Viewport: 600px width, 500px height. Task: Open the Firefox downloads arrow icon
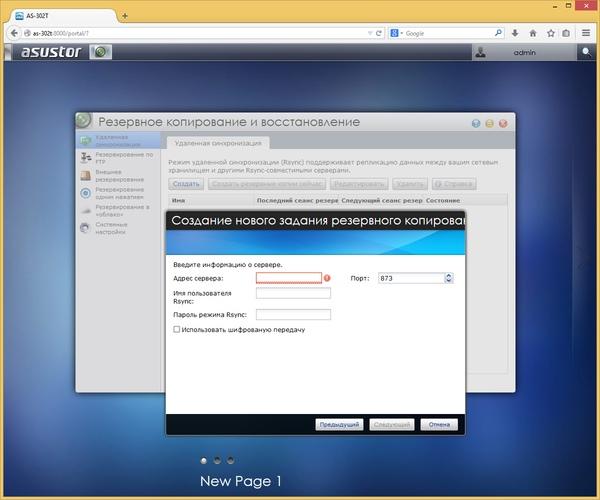(515, 33)
